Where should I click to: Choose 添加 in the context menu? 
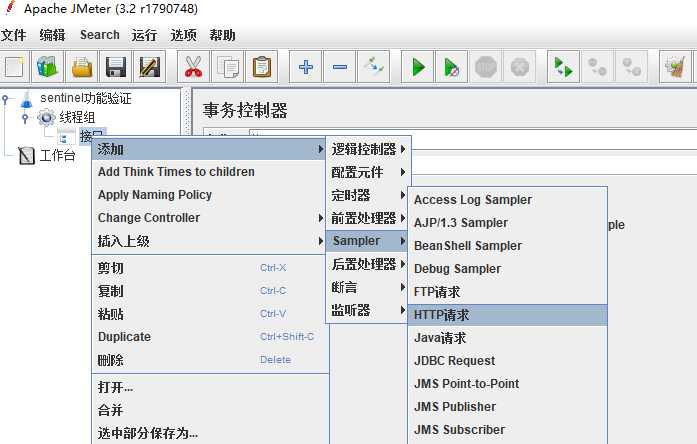209,149
